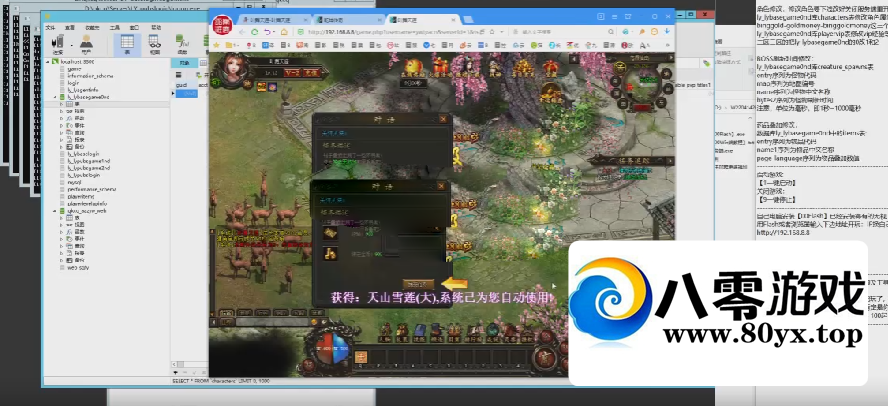Click the browser home icon
This screenshot has height=406, width=888.
tap(284, 32)
